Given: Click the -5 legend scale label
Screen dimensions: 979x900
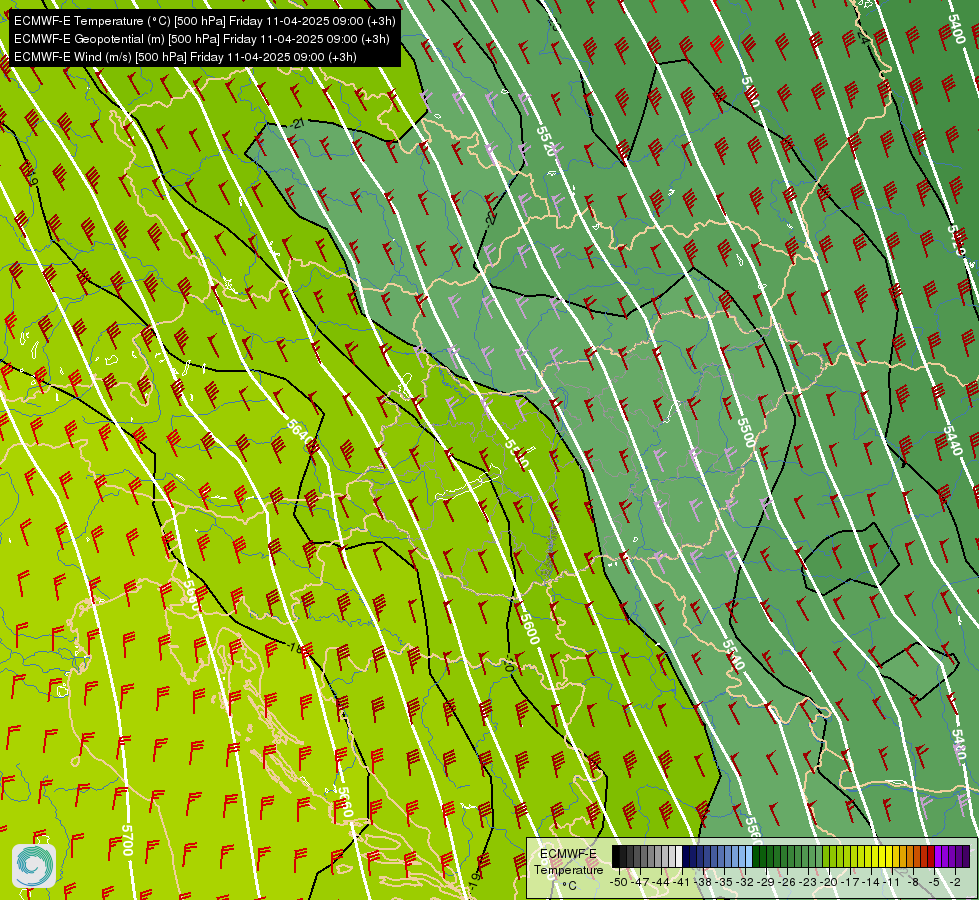Looking at the screenshot, I should point(933,883).
